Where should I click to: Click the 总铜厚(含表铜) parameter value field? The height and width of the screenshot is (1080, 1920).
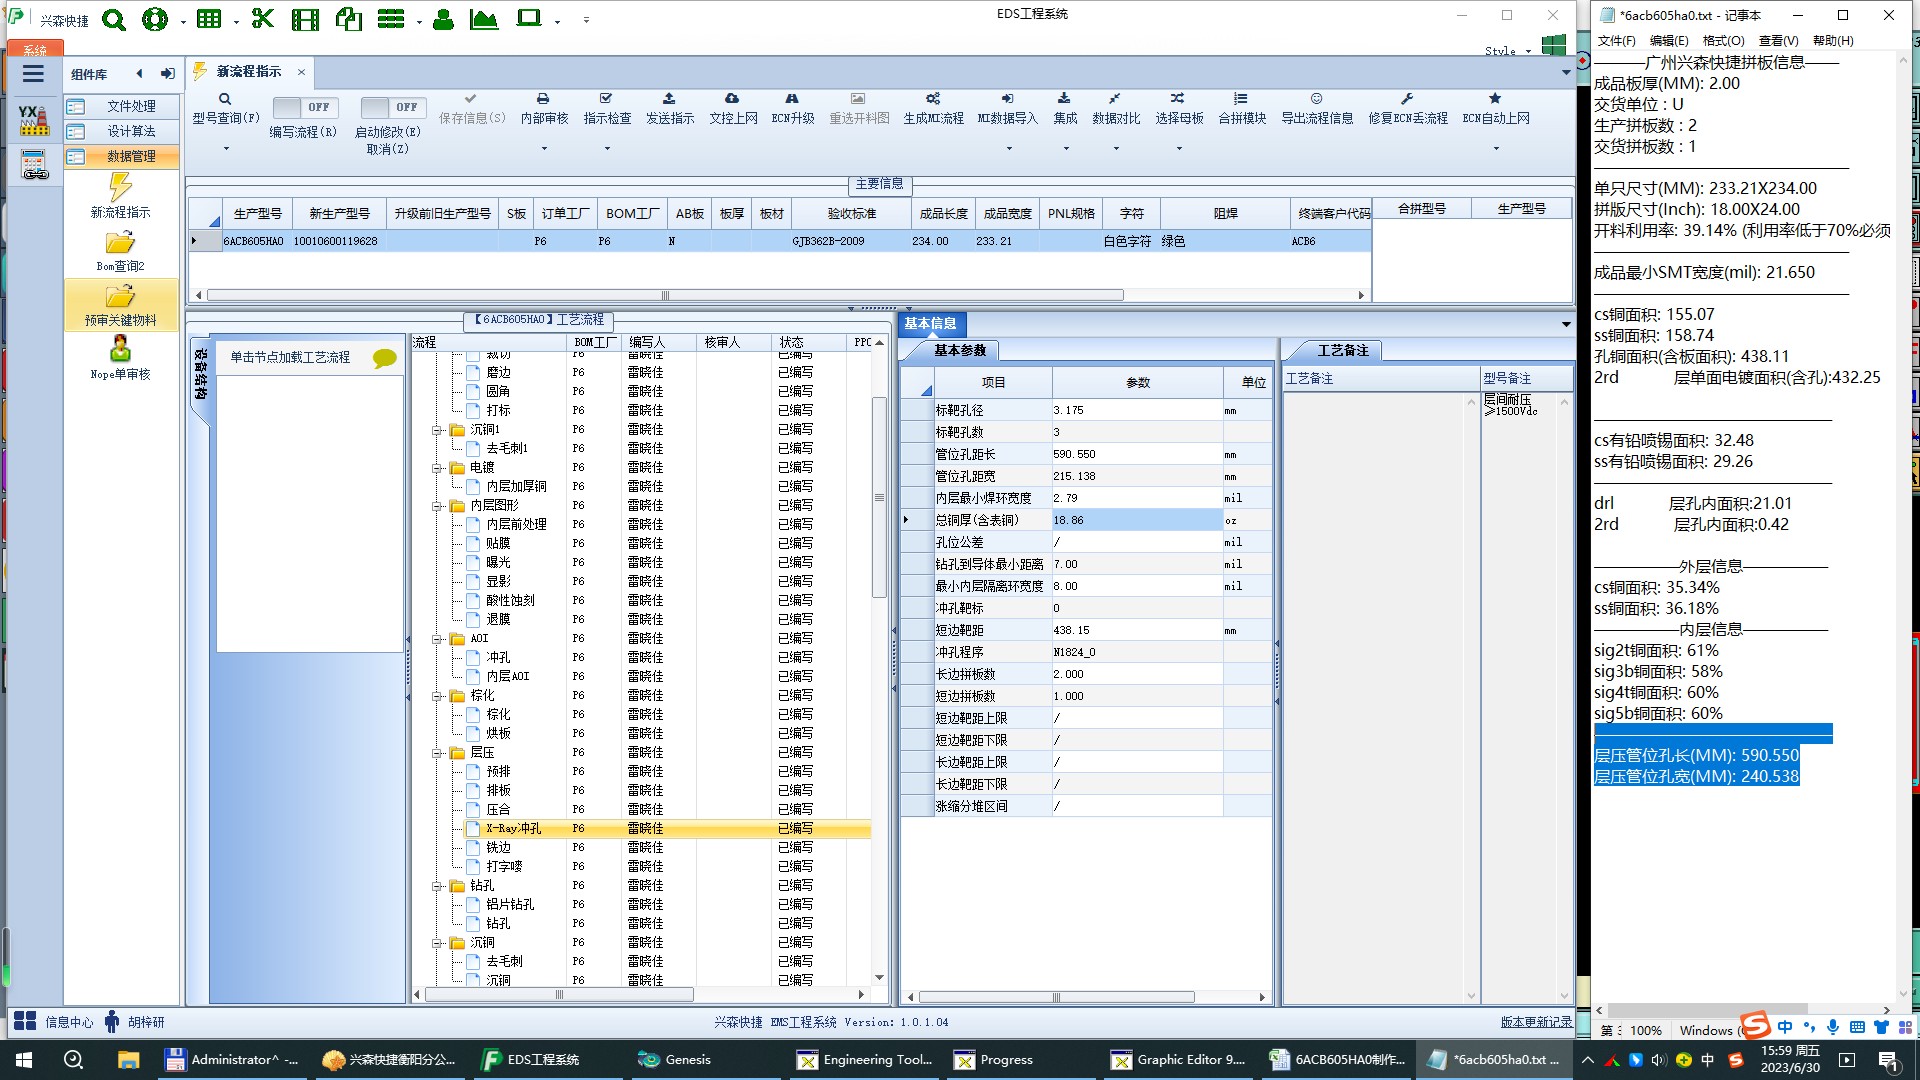pyautogui.click(x=1136, y=520)
